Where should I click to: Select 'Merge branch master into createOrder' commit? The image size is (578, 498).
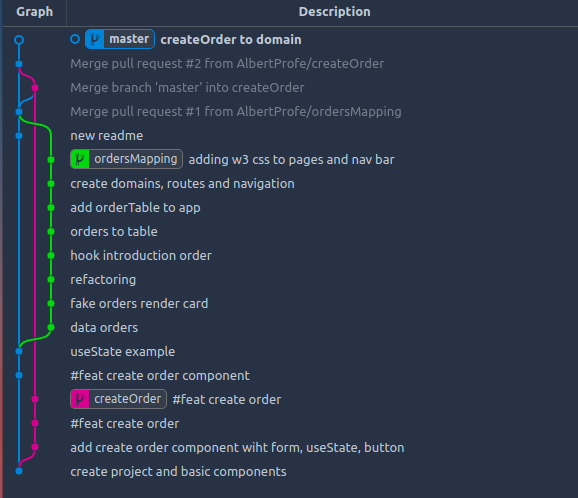[187, 88]
